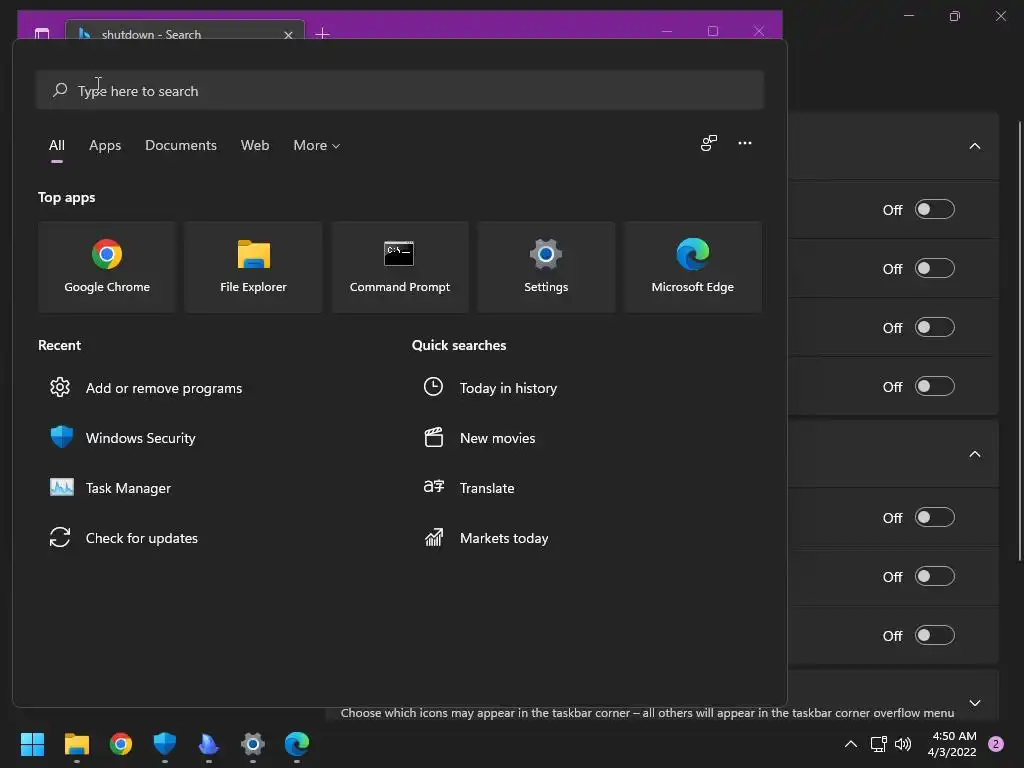Toggle fourth Off switch in Settings window
The height and width of the screenshot is (768, 1024).
pyautogui.click(x=935, y=387)
